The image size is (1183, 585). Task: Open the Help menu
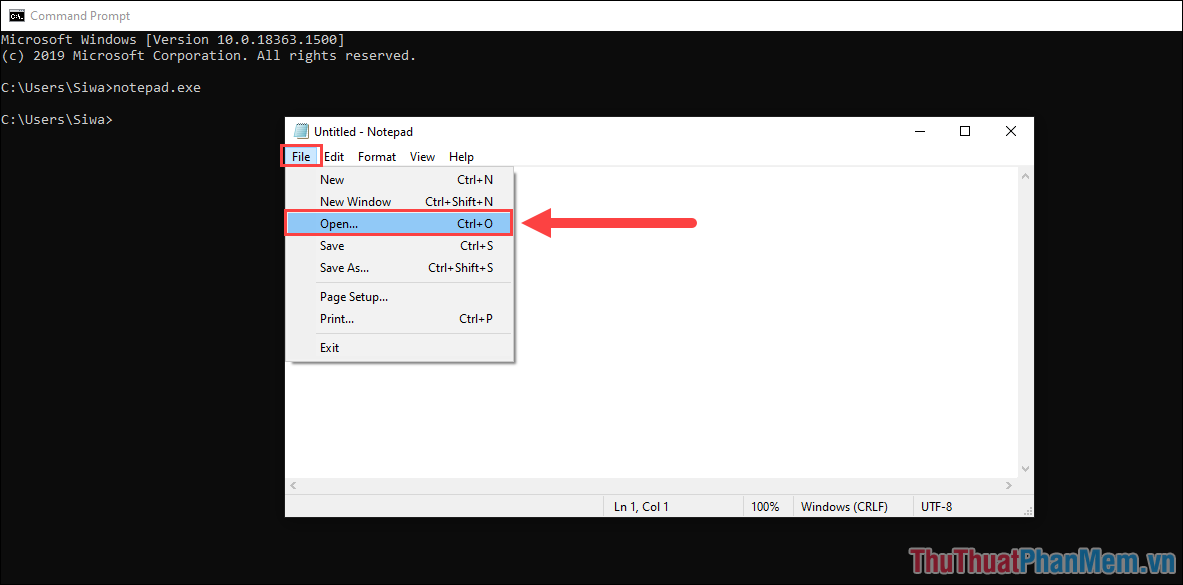[461, 156]
